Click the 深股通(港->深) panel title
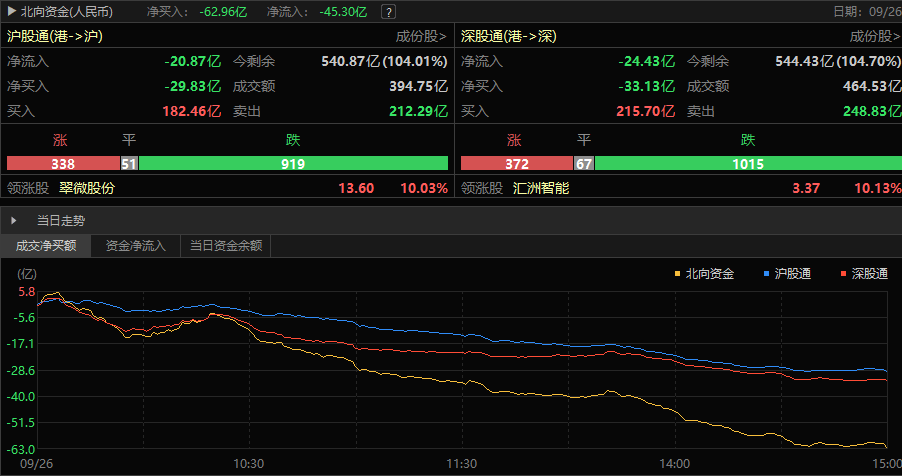Image resolution: width=902 pixels, height=476 pixels. click(508, 36)
